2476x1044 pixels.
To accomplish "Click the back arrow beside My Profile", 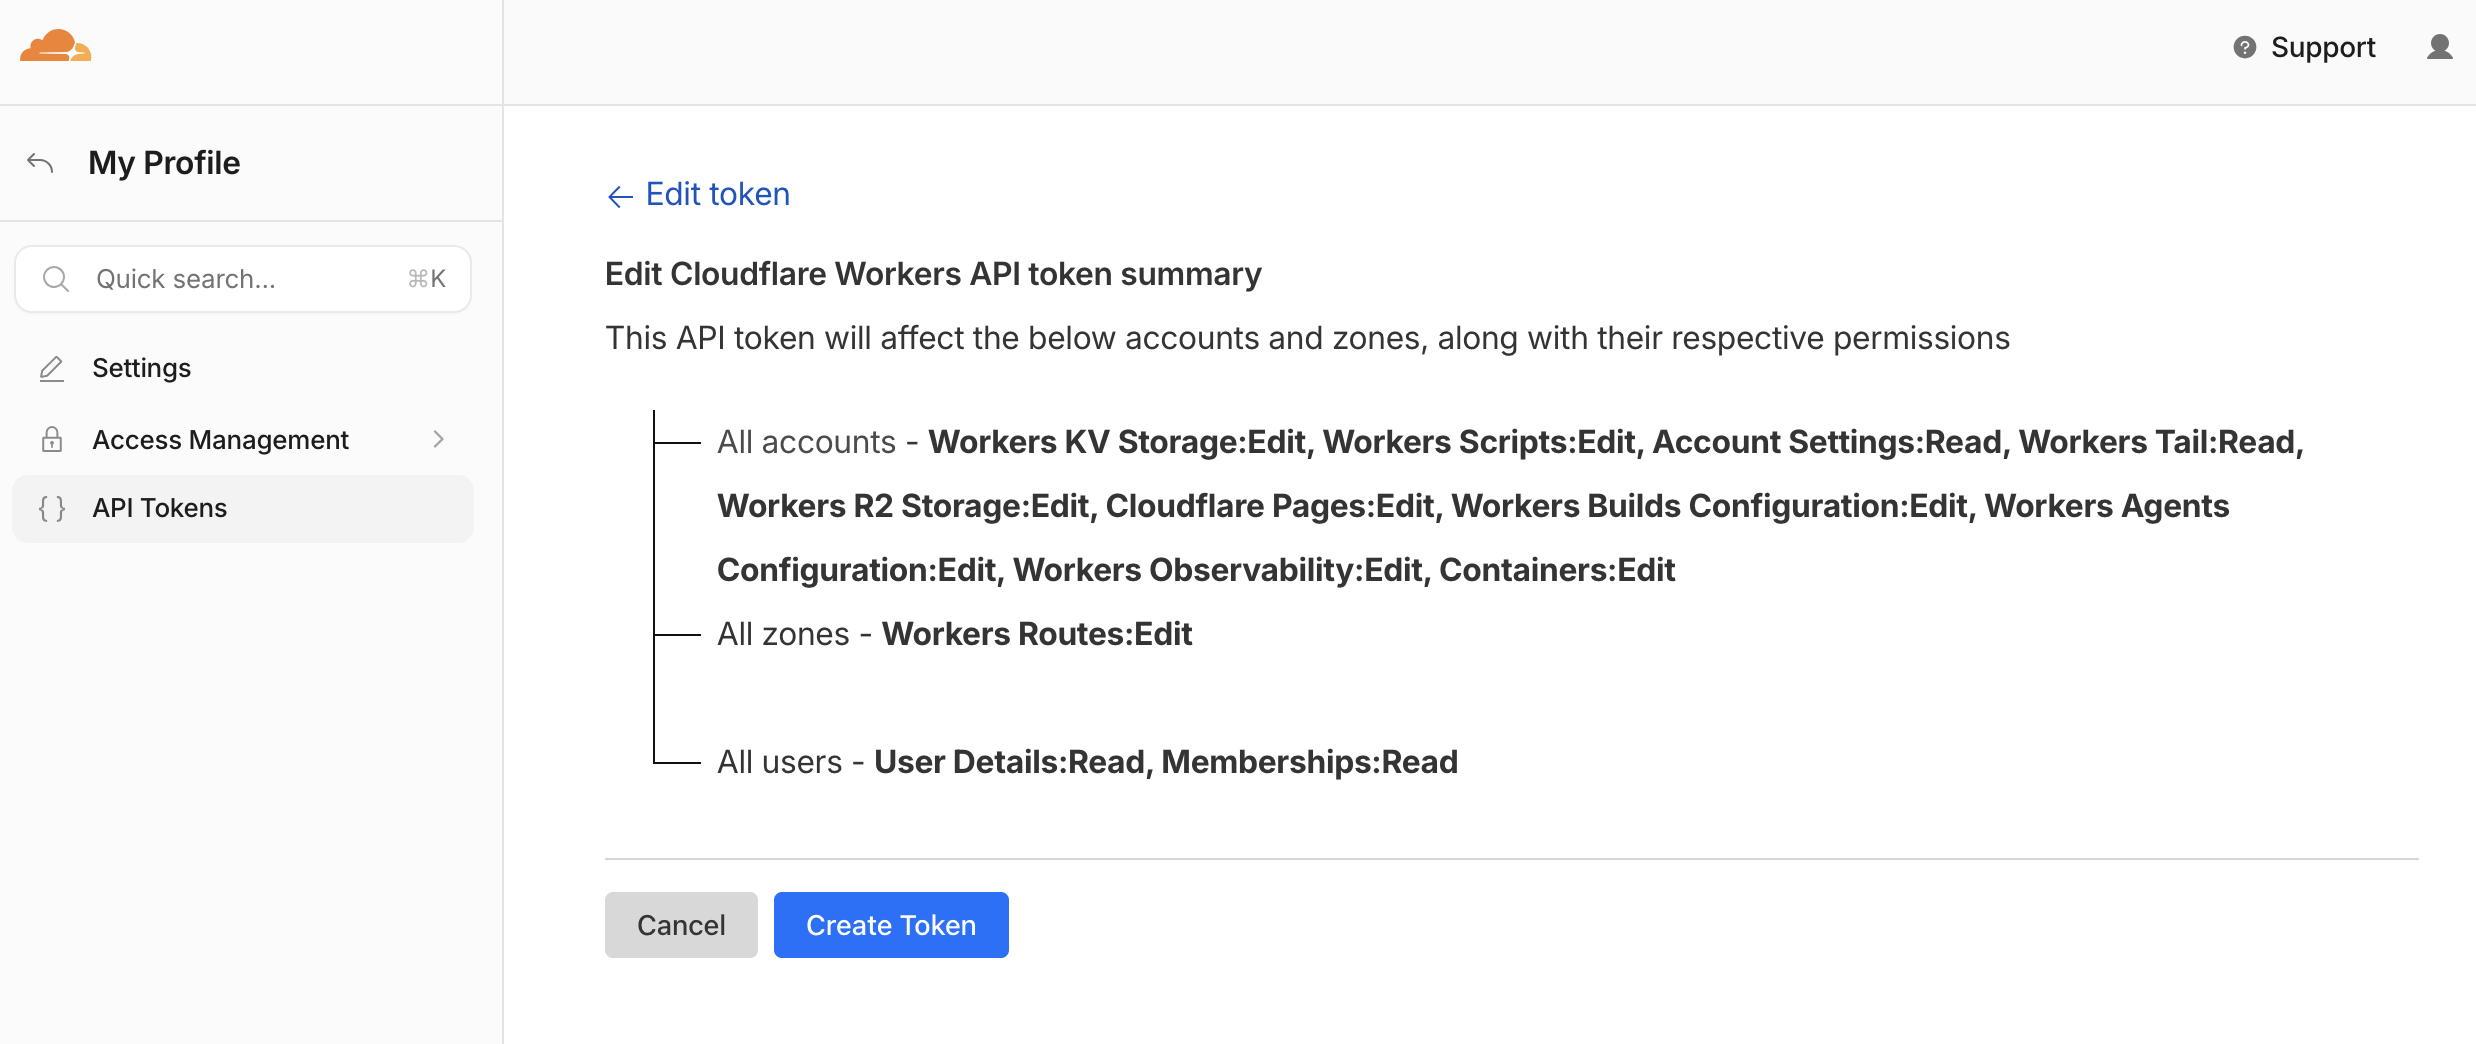I will [40, 163].
